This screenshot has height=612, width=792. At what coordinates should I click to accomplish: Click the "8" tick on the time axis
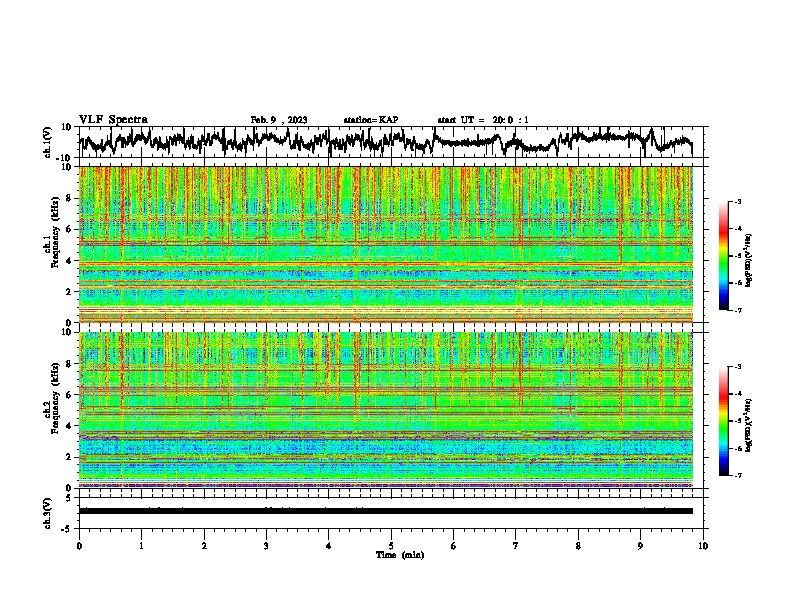[578, 546]
